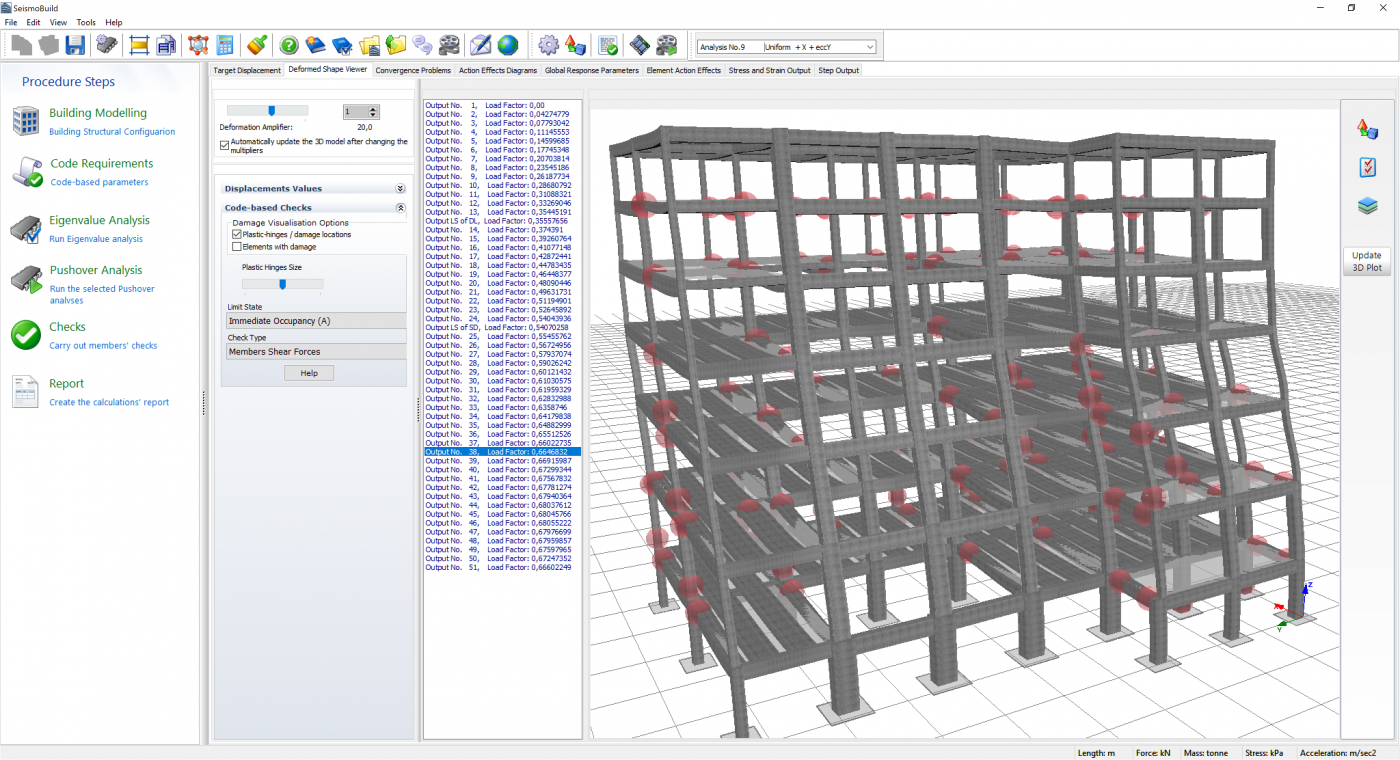Click the blue book with checkmark icon
The image size is (1400, 760).
tap(343, 45)
